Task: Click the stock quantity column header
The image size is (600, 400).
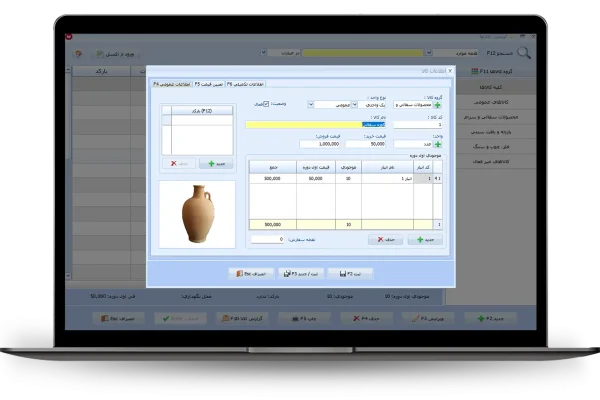Action: point(348,168)
